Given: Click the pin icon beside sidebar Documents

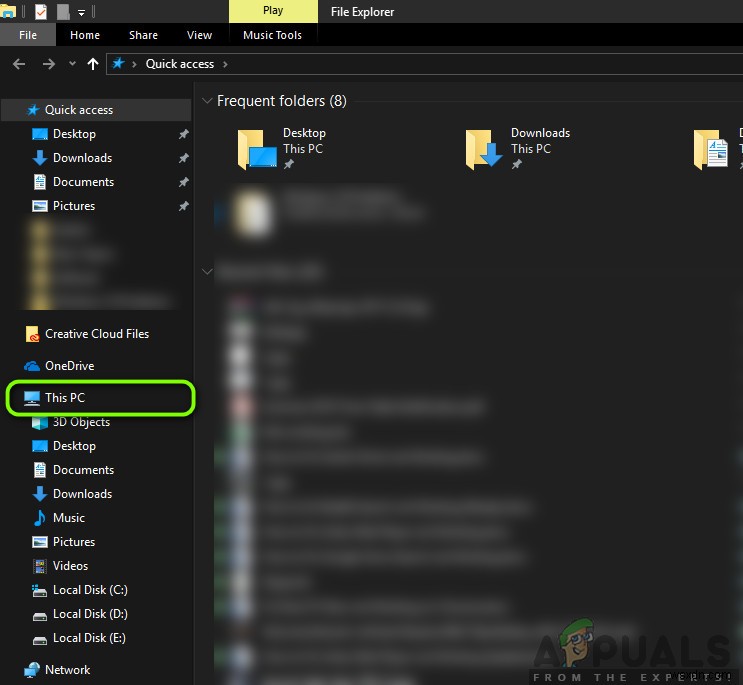Looking at the screenshot, I should pos(183,182).
